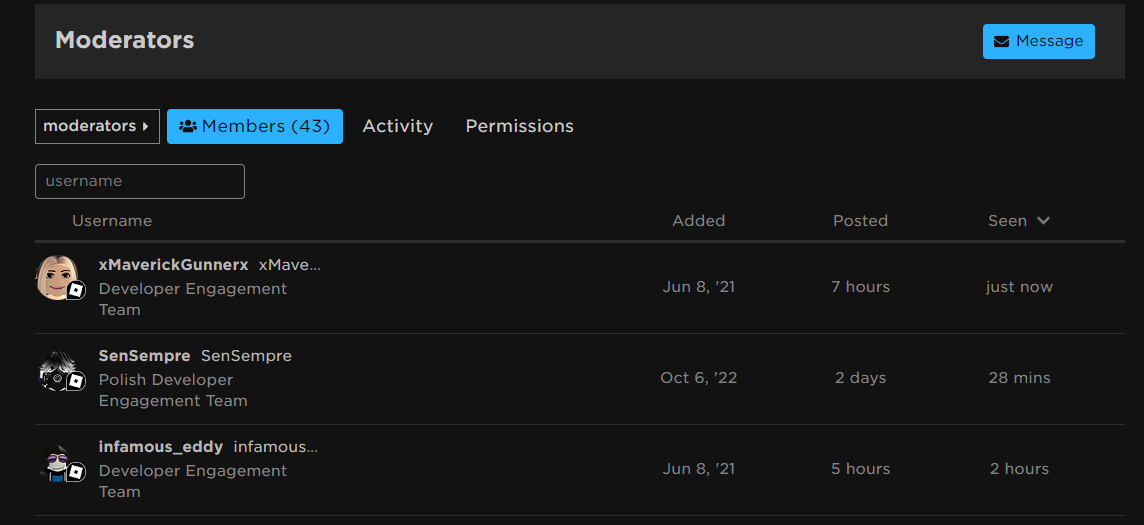
Task: Sort members by Posted column
Action: coord(860,221)
